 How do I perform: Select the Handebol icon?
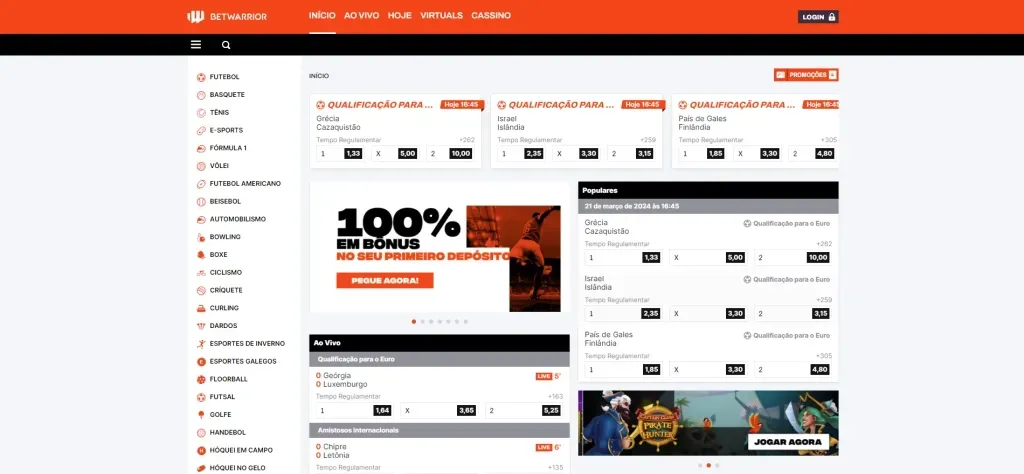[201, 432]
